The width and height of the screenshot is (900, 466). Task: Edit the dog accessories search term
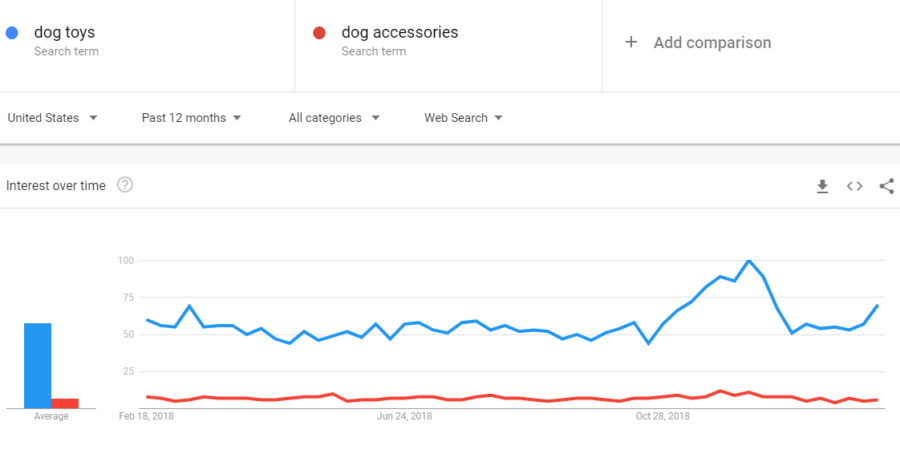point(400,32)
